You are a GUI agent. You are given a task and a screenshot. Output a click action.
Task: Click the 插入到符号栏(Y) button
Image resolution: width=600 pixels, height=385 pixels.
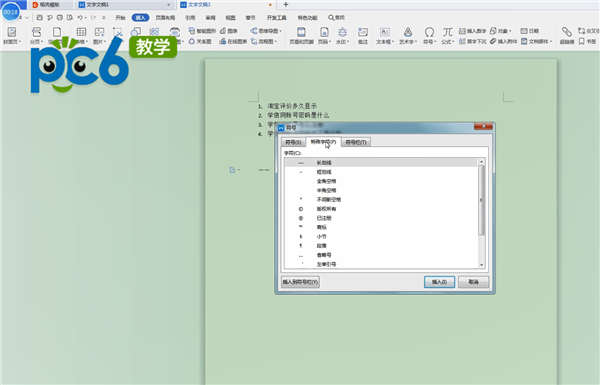(x=300, y=282)
